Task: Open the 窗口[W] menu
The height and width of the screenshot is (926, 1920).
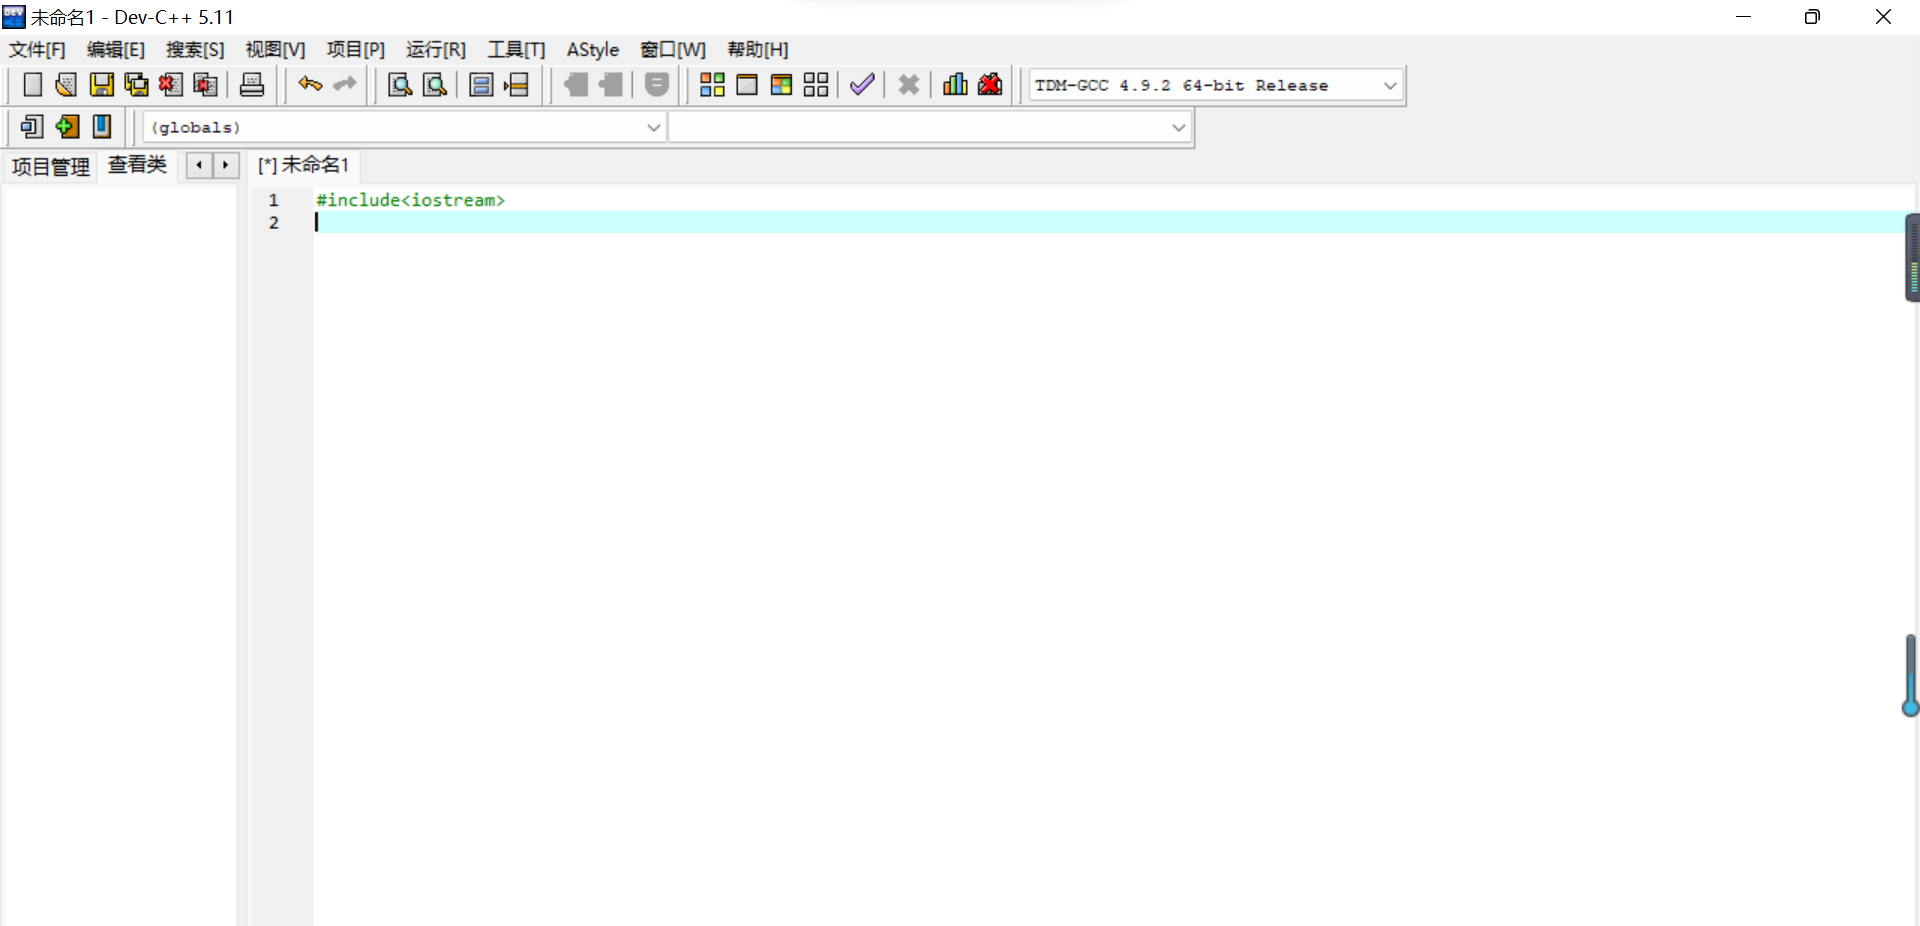Action: click(673, 50)
